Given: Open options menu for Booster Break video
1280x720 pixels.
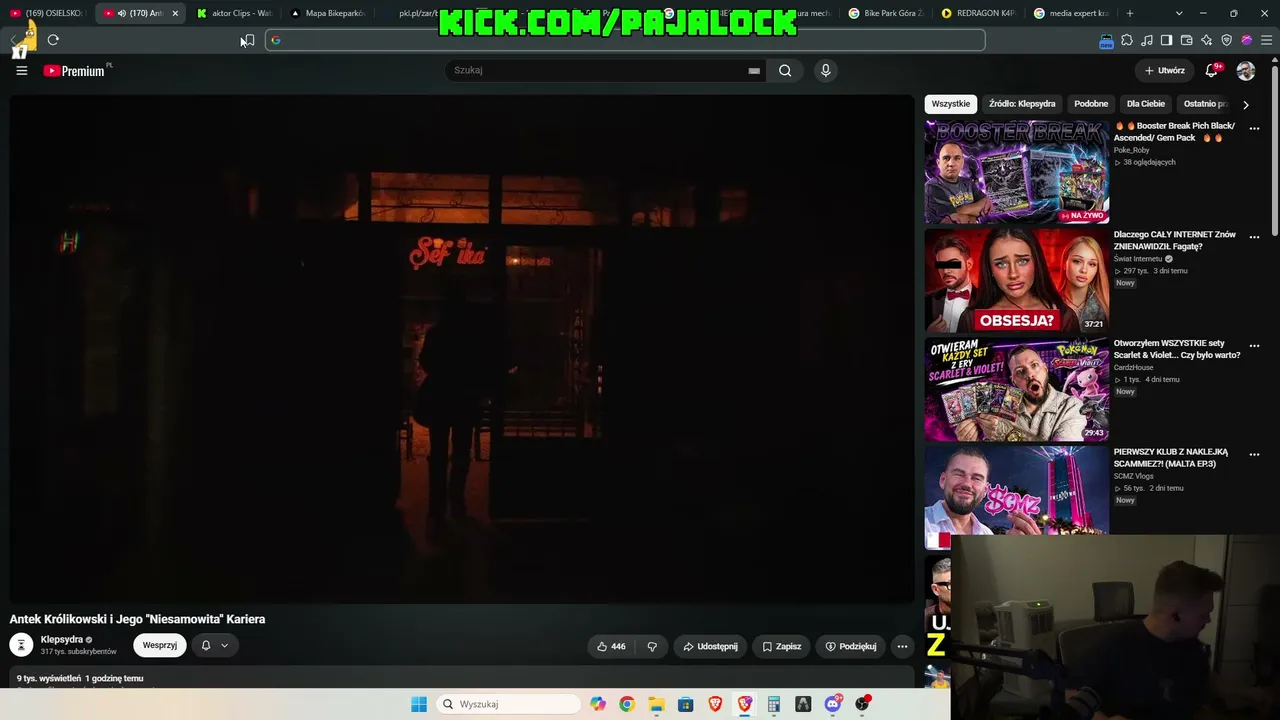Looking at the screenshot, I should click(1254, 129).
